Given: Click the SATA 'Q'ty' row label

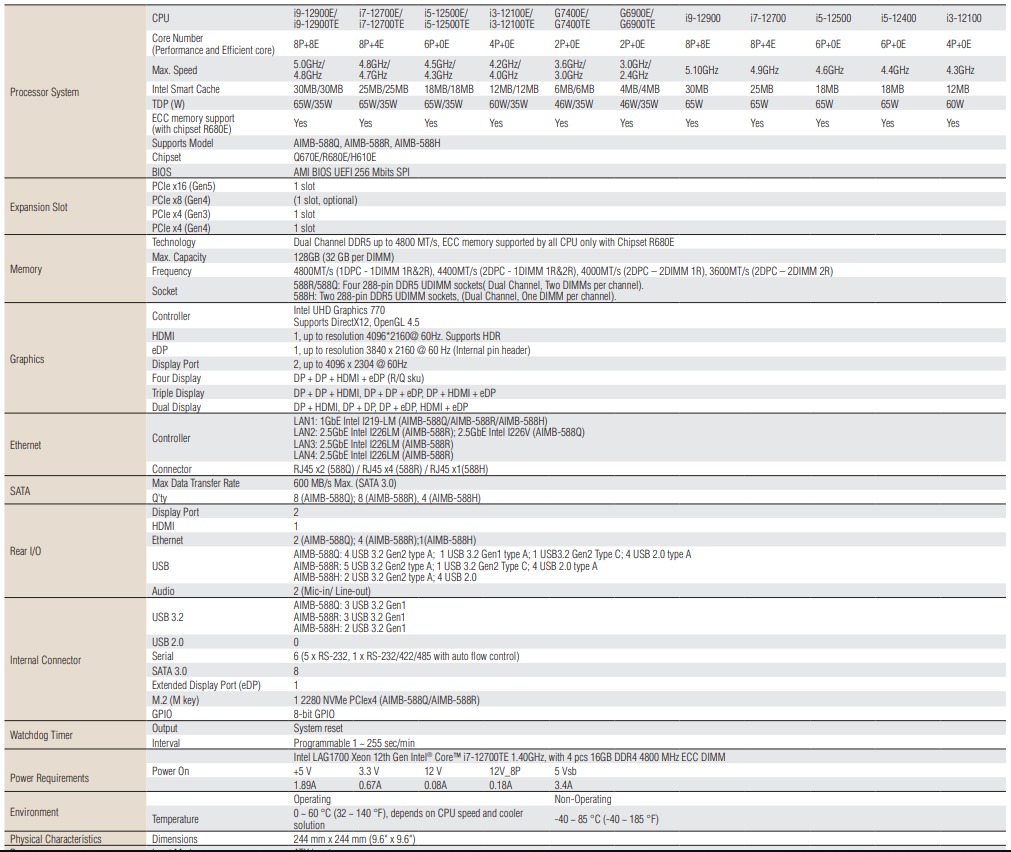Looking at the screenshot, I should point(159,498).
